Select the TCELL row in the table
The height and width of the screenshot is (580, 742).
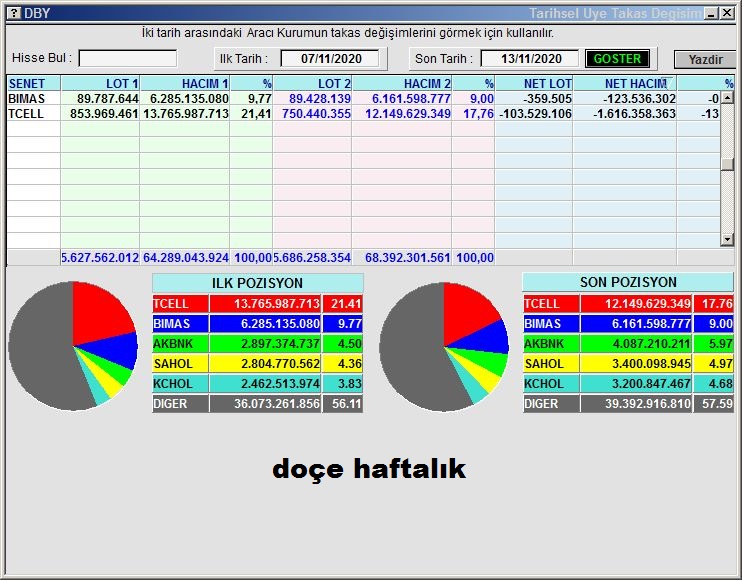[x=363, y=114]
